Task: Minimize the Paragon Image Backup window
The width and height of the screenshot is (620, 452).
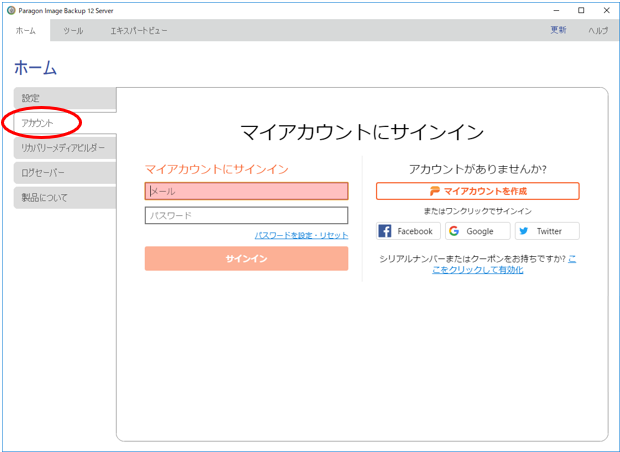Action: pos(556,11)
